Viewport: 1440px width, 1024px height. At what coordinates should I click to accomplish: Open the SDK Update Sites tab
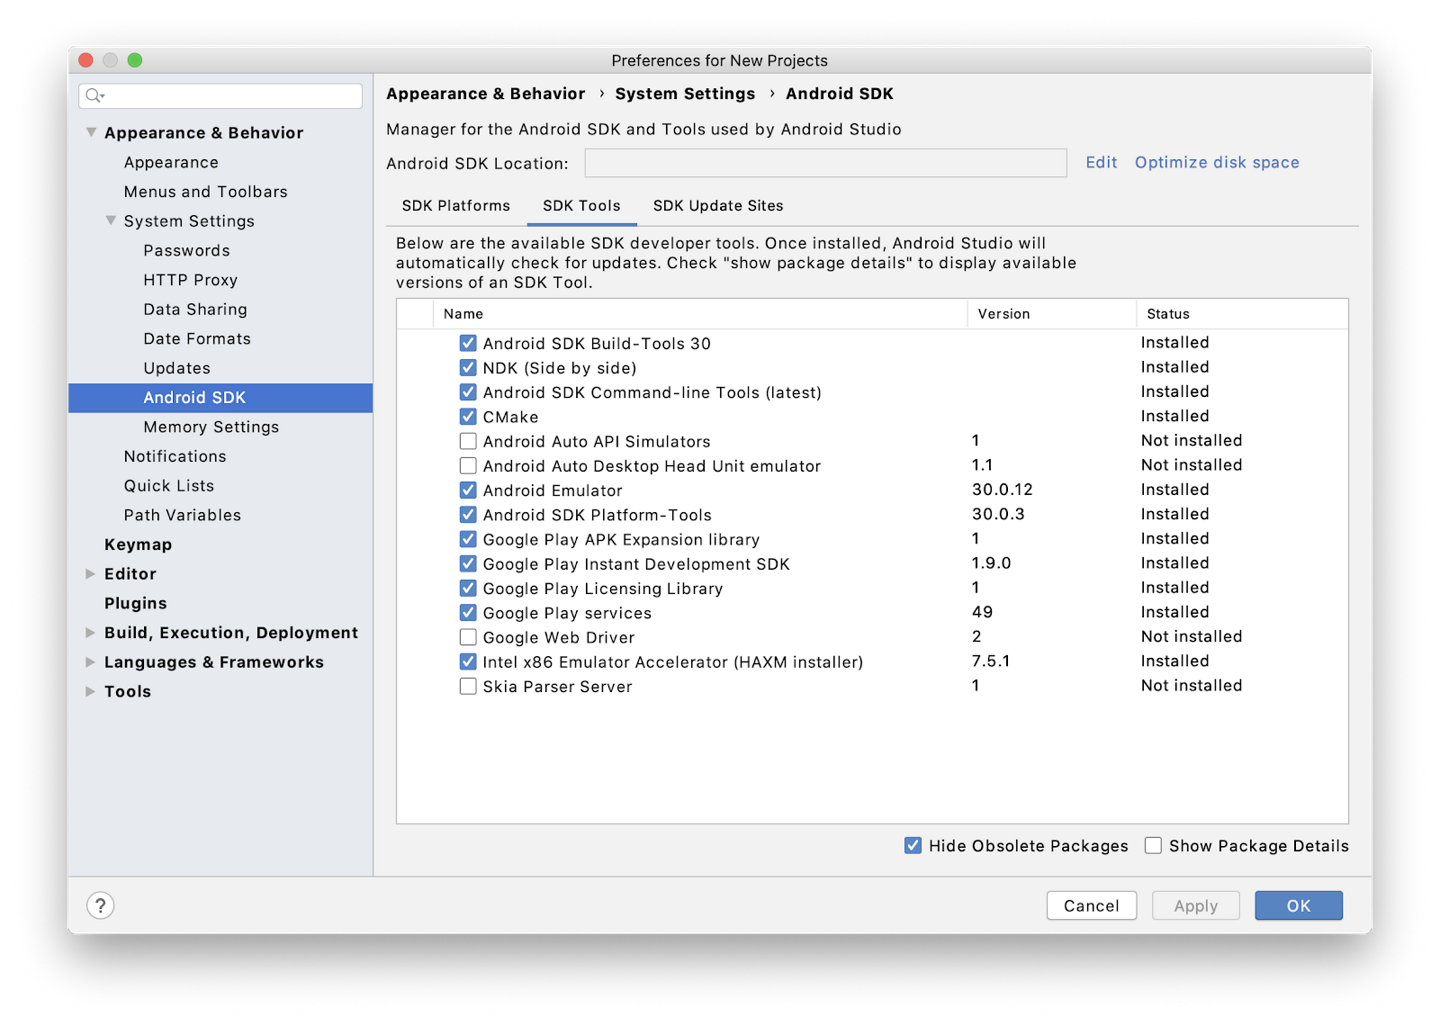pyautogui.click(x=718, y=206)
